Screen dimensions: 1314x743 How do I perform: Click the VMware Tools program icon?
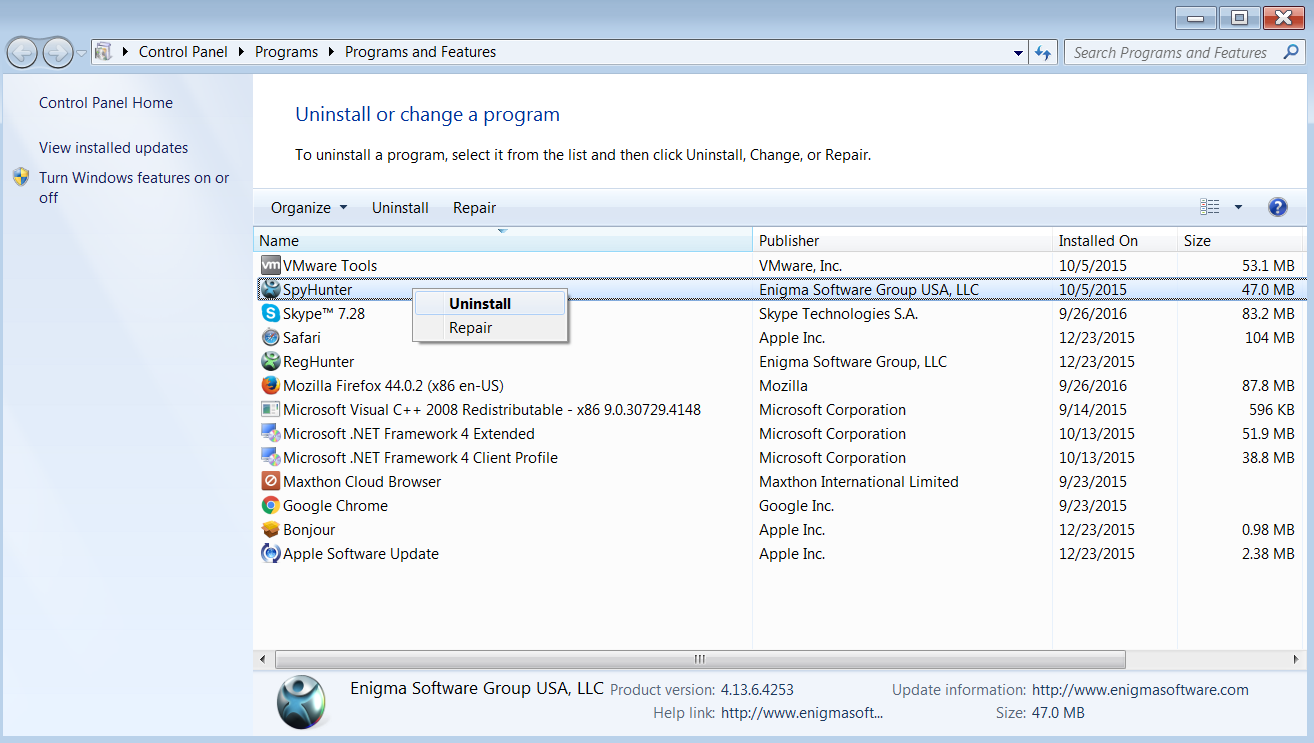tap(270, 266)
